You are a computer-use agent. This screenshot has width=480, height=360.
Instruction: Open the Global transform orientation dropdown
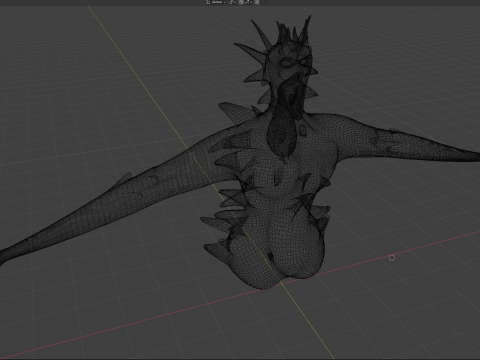(x=216, y=2)
